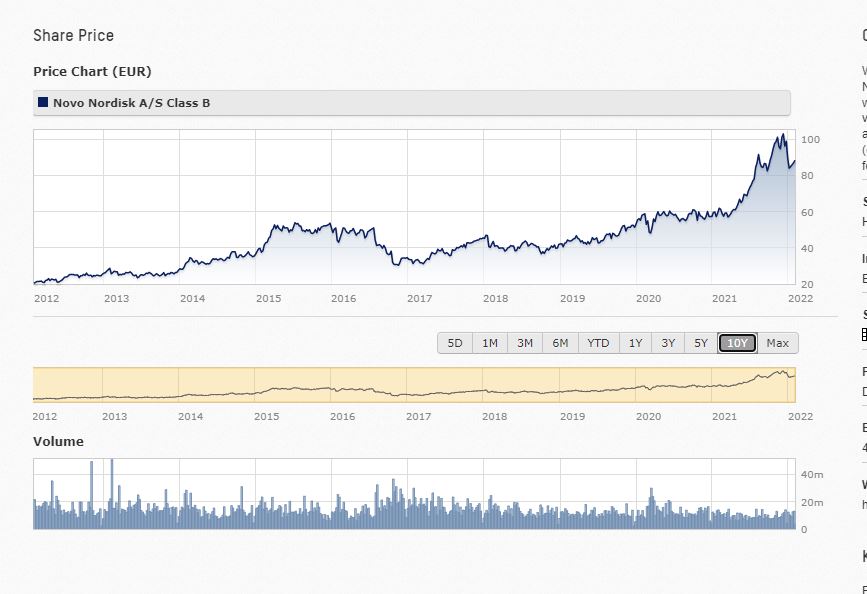Click the navy legend color square
Viewport: 867px width, 594px height.
point(43,102)
